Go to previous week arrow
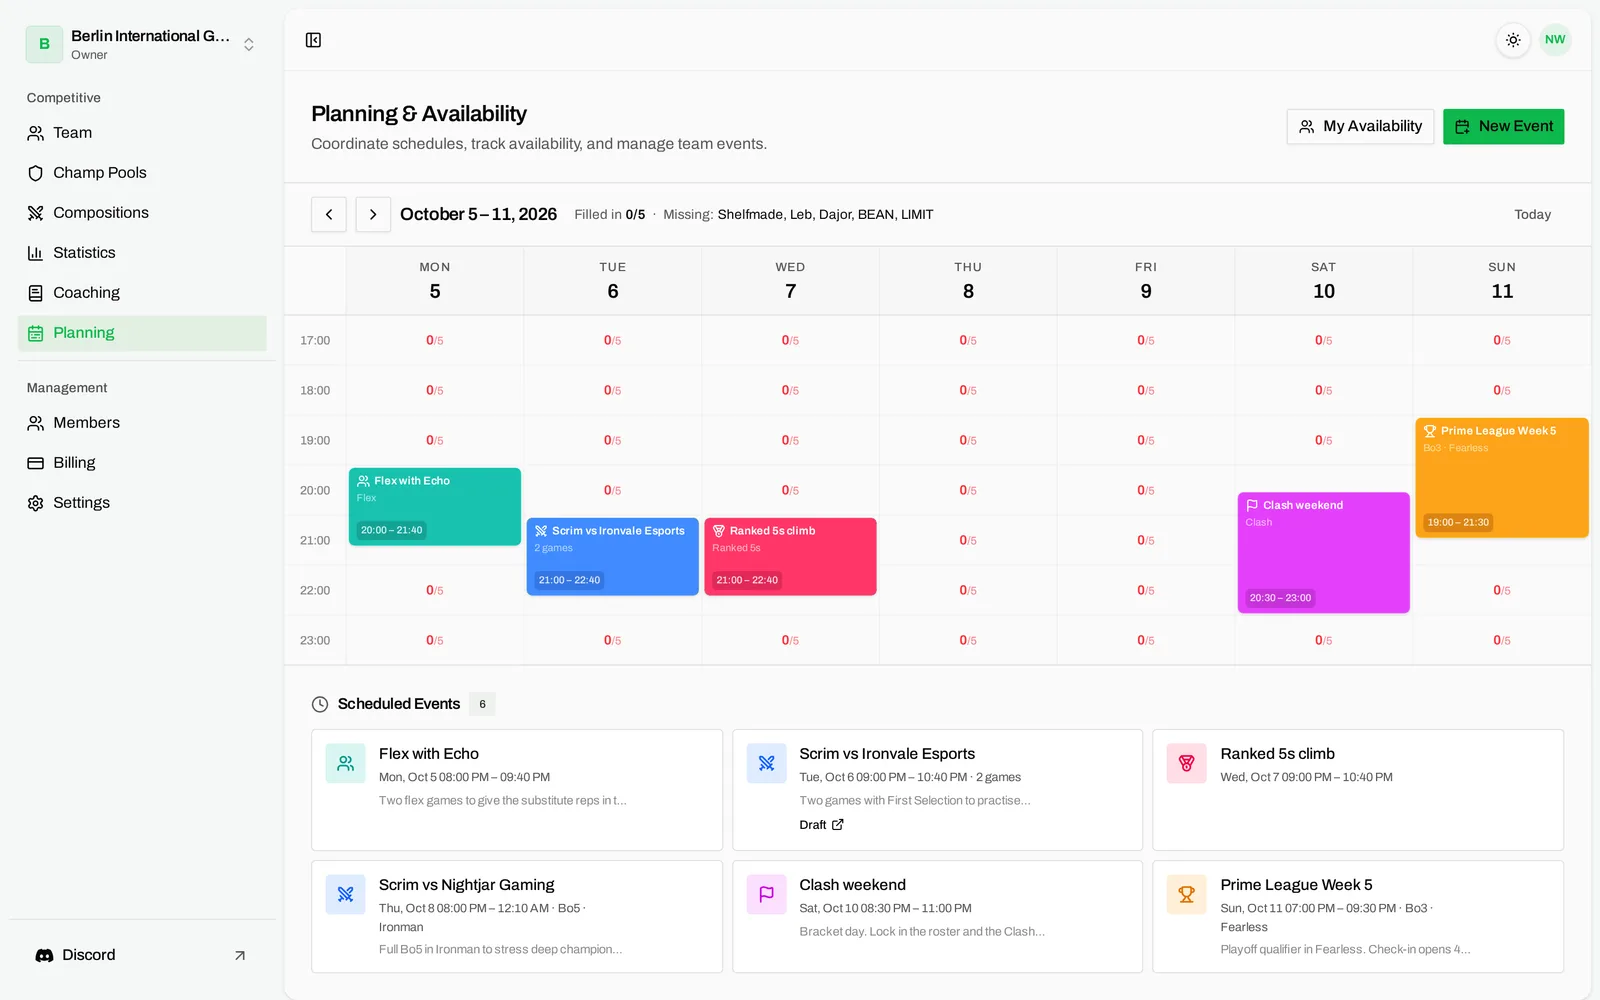 [329, 214]
